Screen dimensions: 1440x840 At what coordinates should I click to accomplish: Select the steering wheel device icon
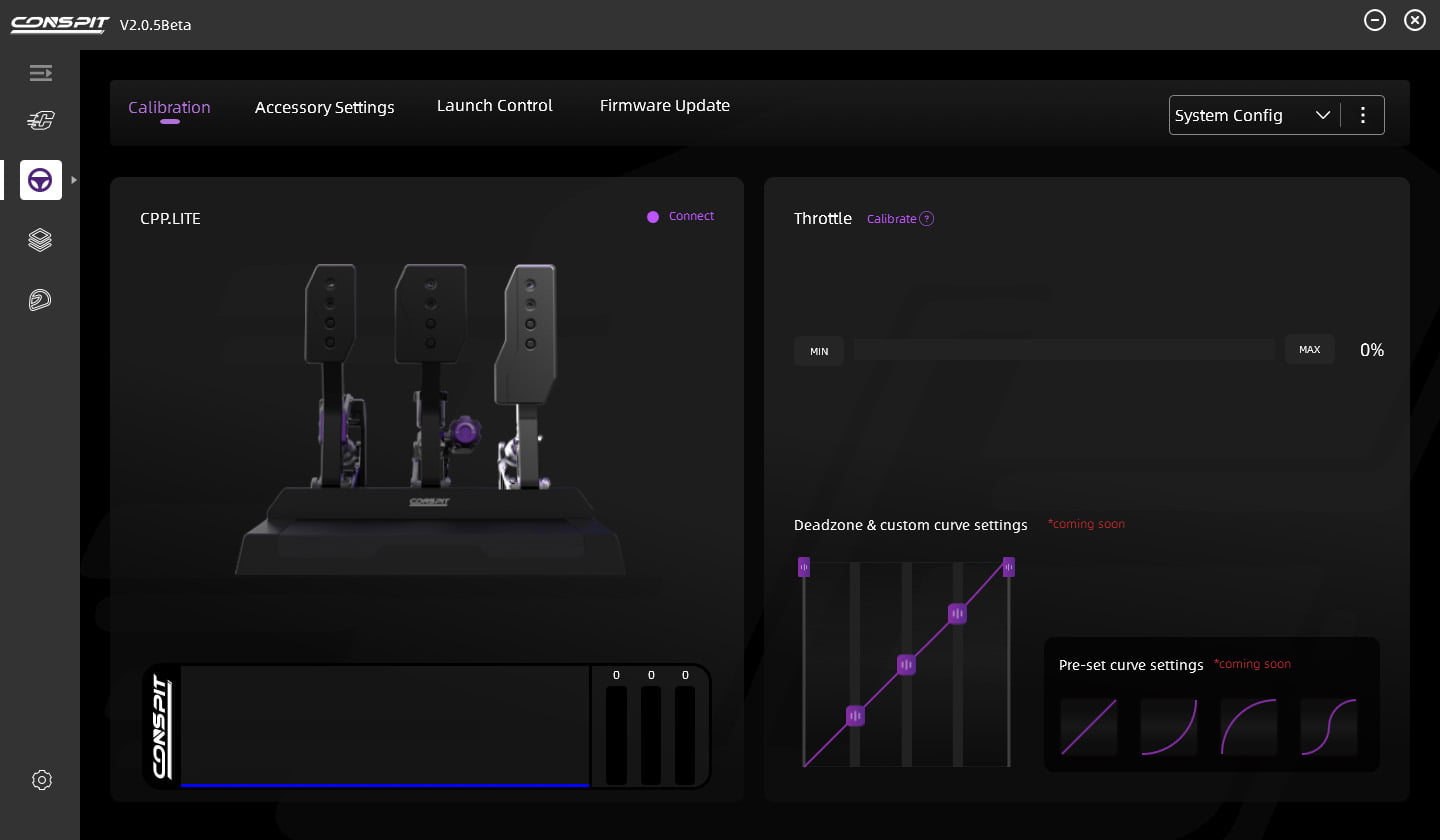pos(40,180)
